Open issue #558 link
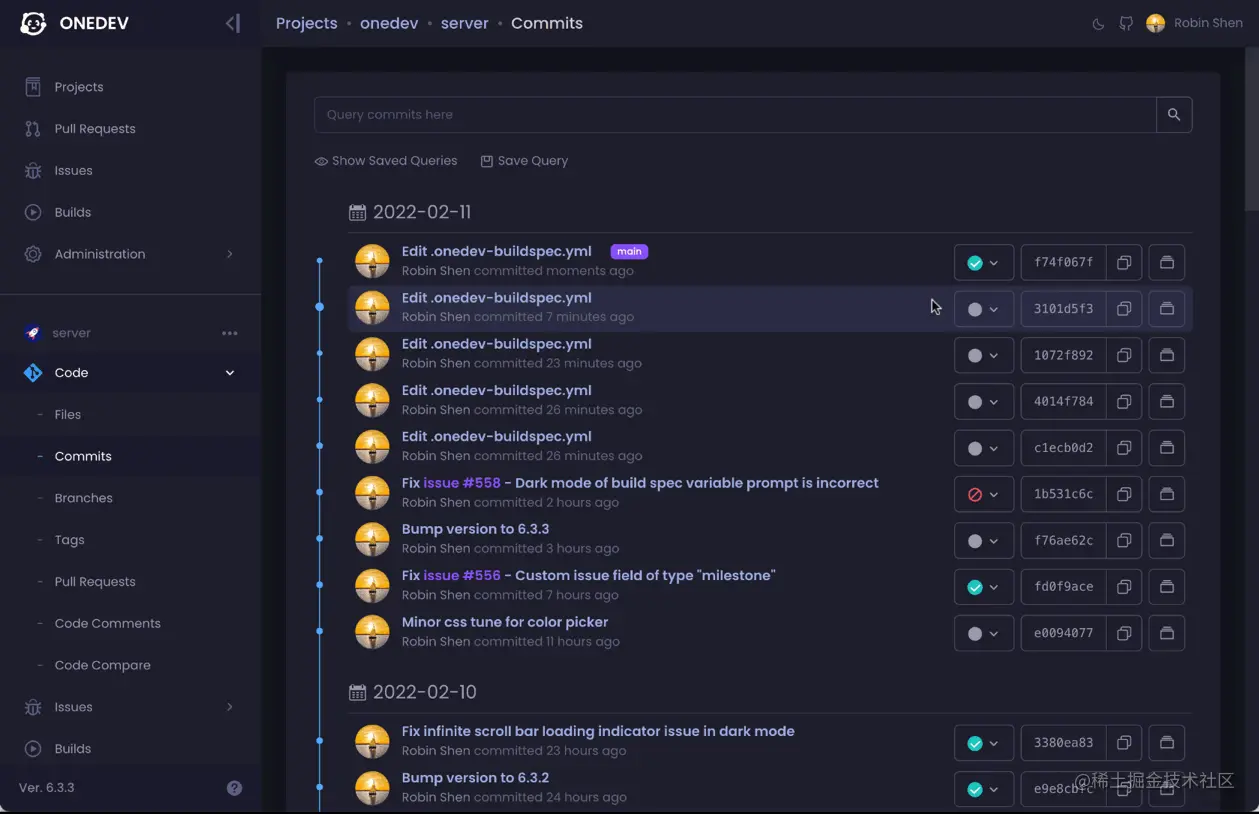Screen dimensions: 1259x814 coord(462,483)
